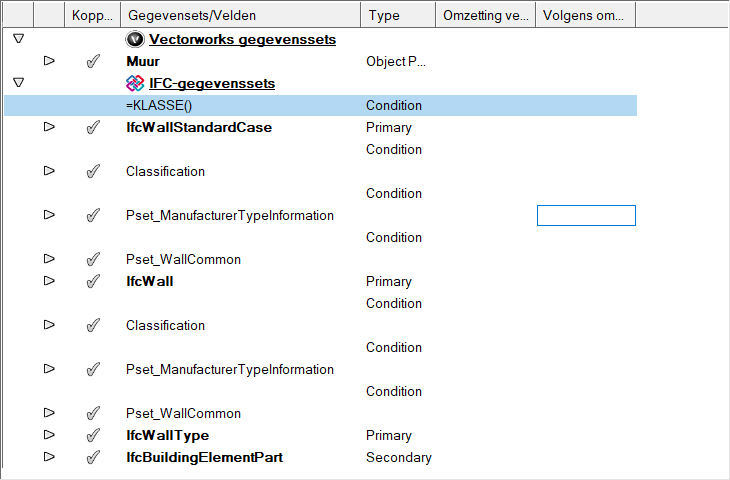Expand the IfcBuildingElementPart row
The width and height of the screenshot is (730, 480).
(49, 457)
